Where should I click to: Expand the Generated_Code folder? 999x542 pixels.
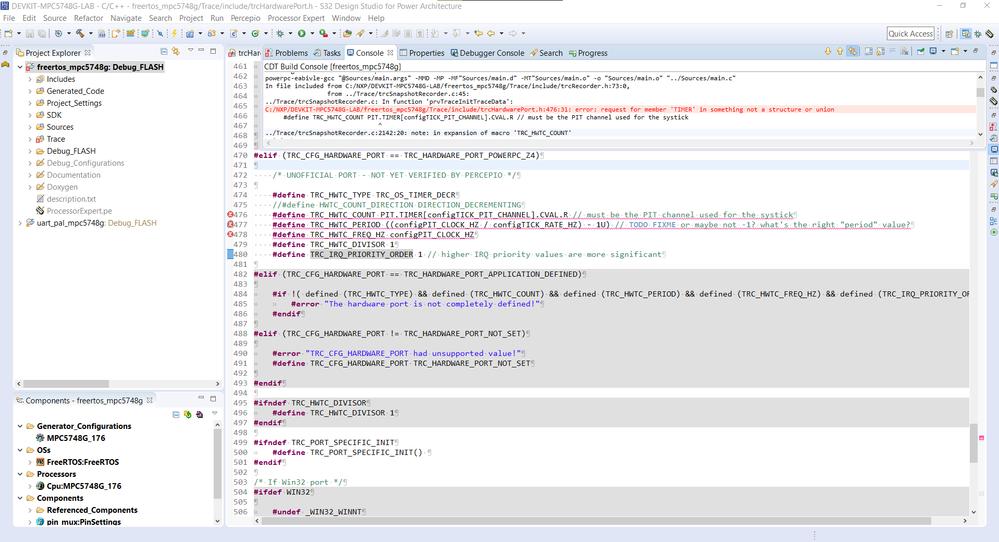(30, 91)
